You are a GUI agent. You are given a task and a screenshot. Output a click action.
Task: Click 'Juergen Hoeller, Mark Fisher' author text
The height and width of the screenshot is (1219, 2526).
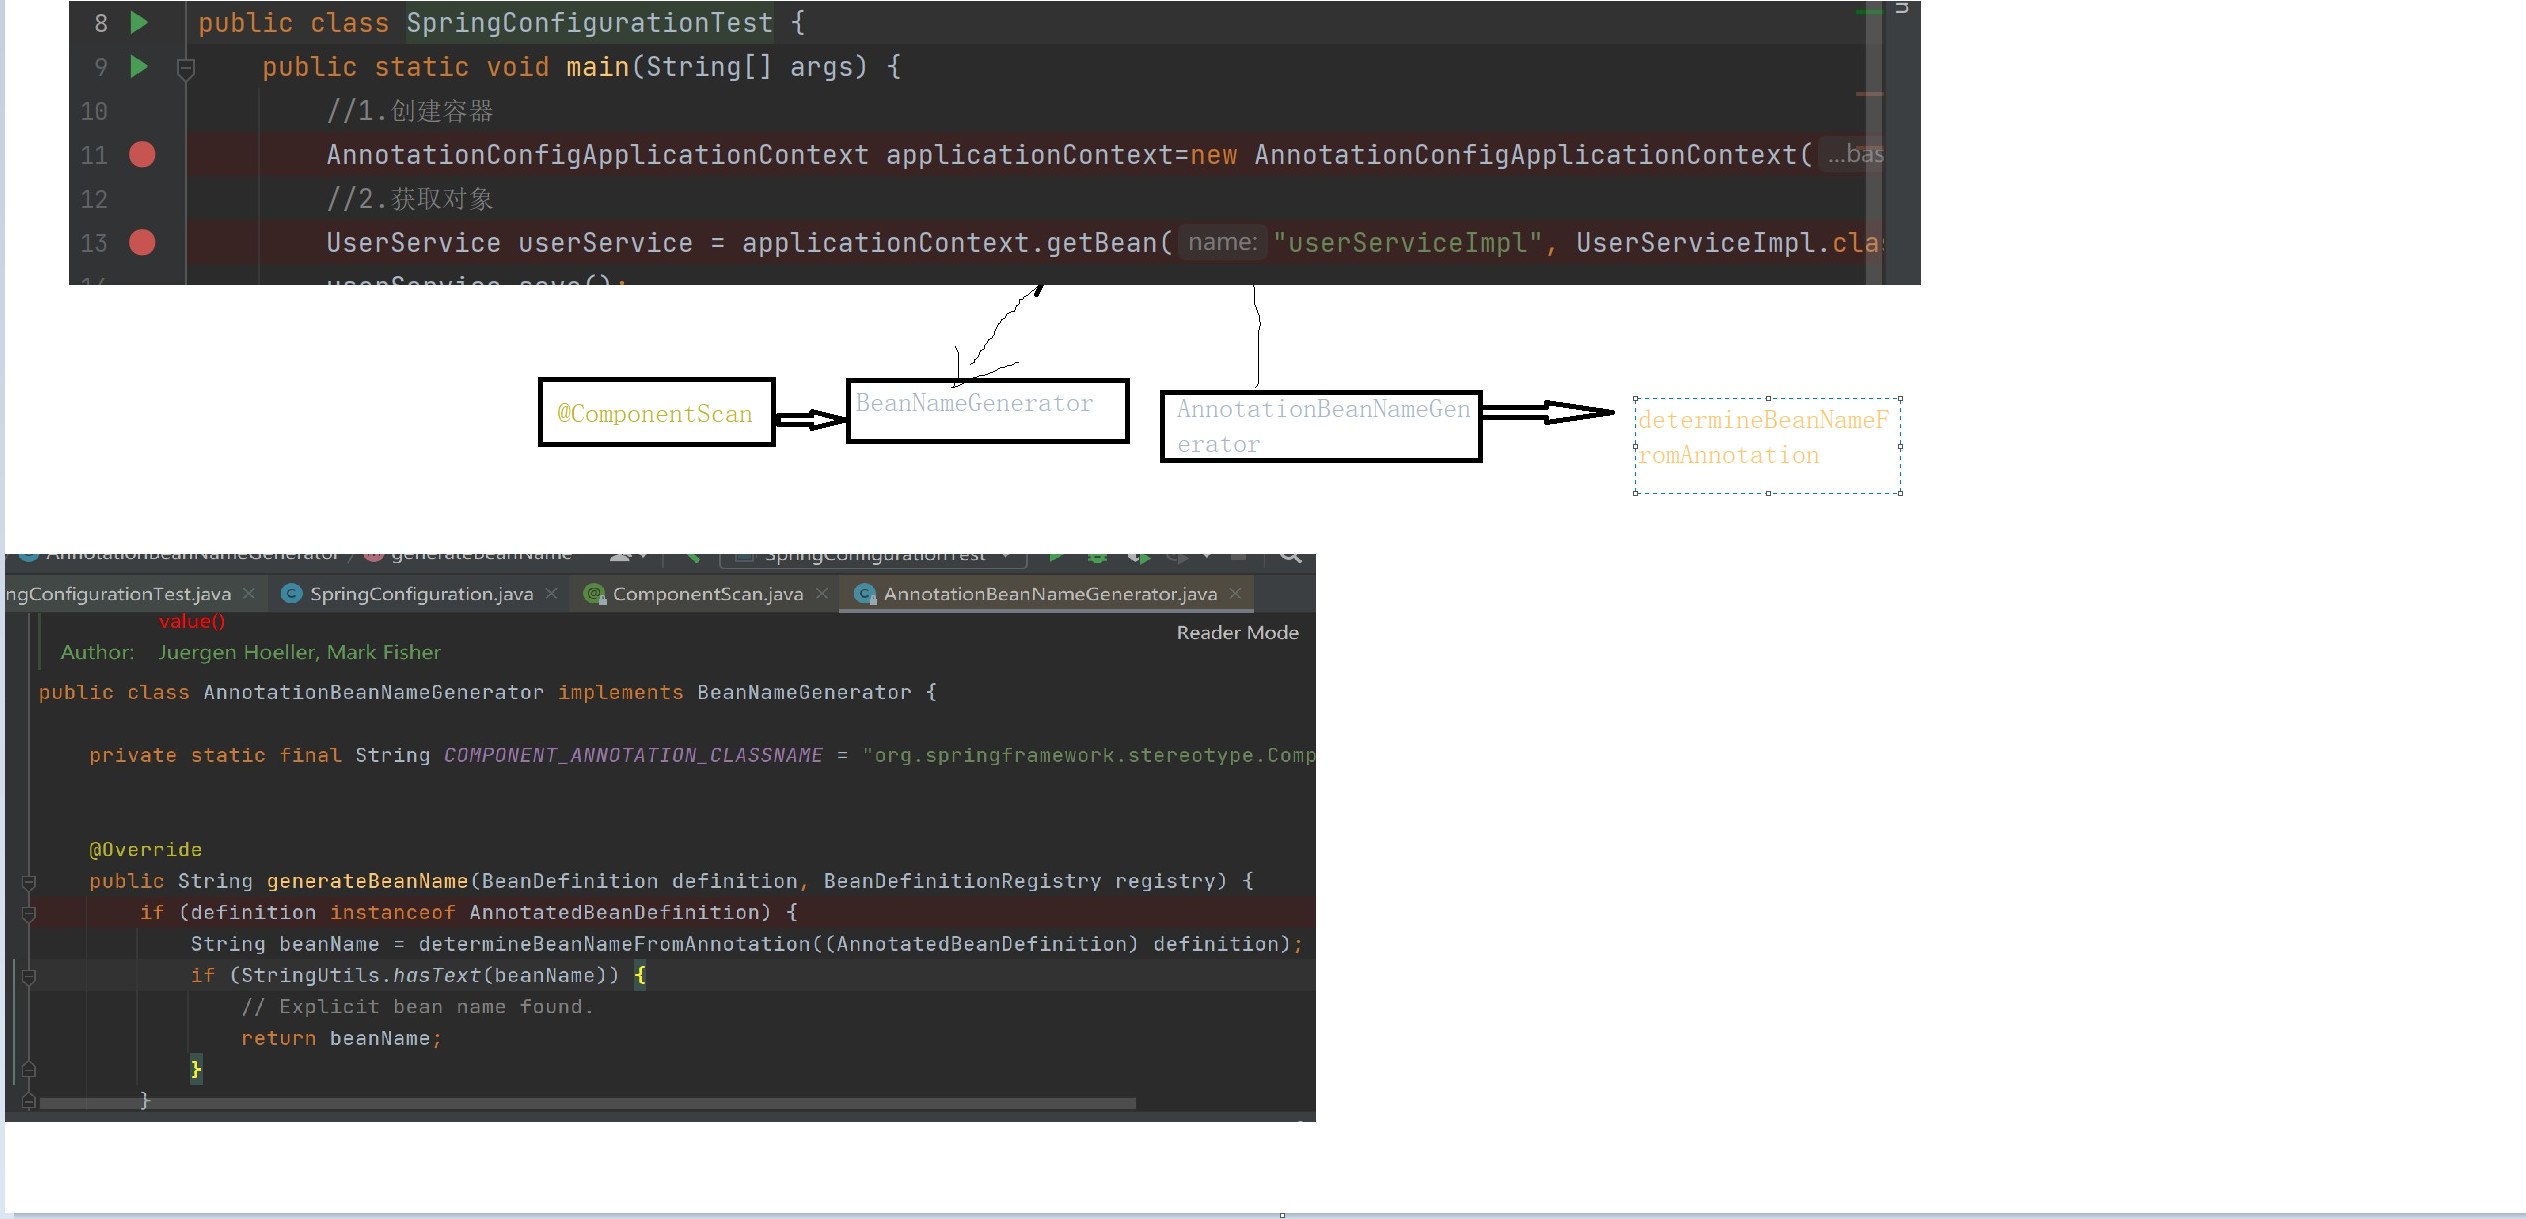(x=299, y=652)
